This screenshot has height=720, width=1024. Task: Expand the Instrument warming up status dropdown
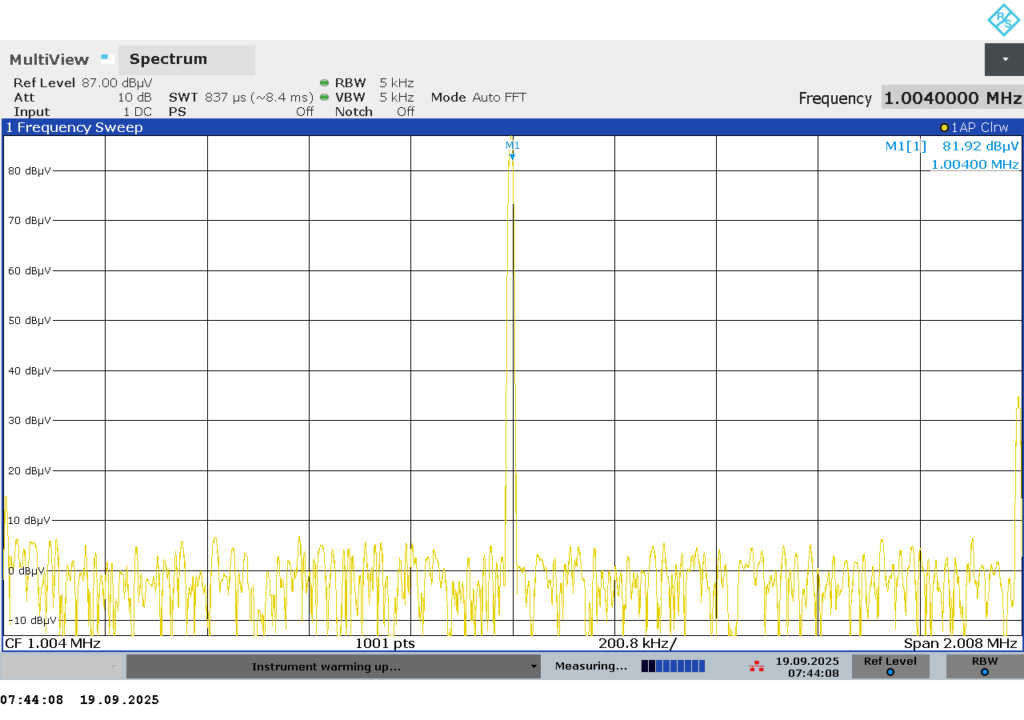coord(533,667)
